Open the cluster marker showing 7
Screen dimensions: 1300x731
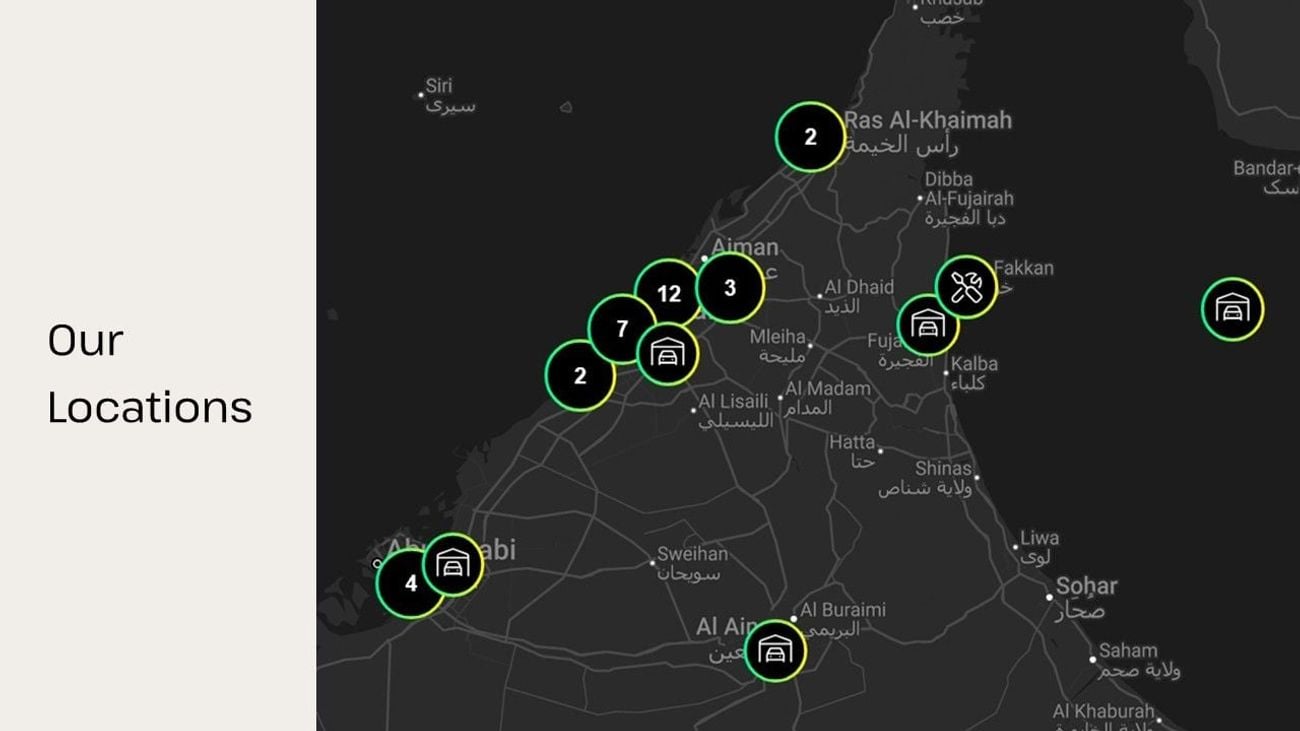pos(622,328)
